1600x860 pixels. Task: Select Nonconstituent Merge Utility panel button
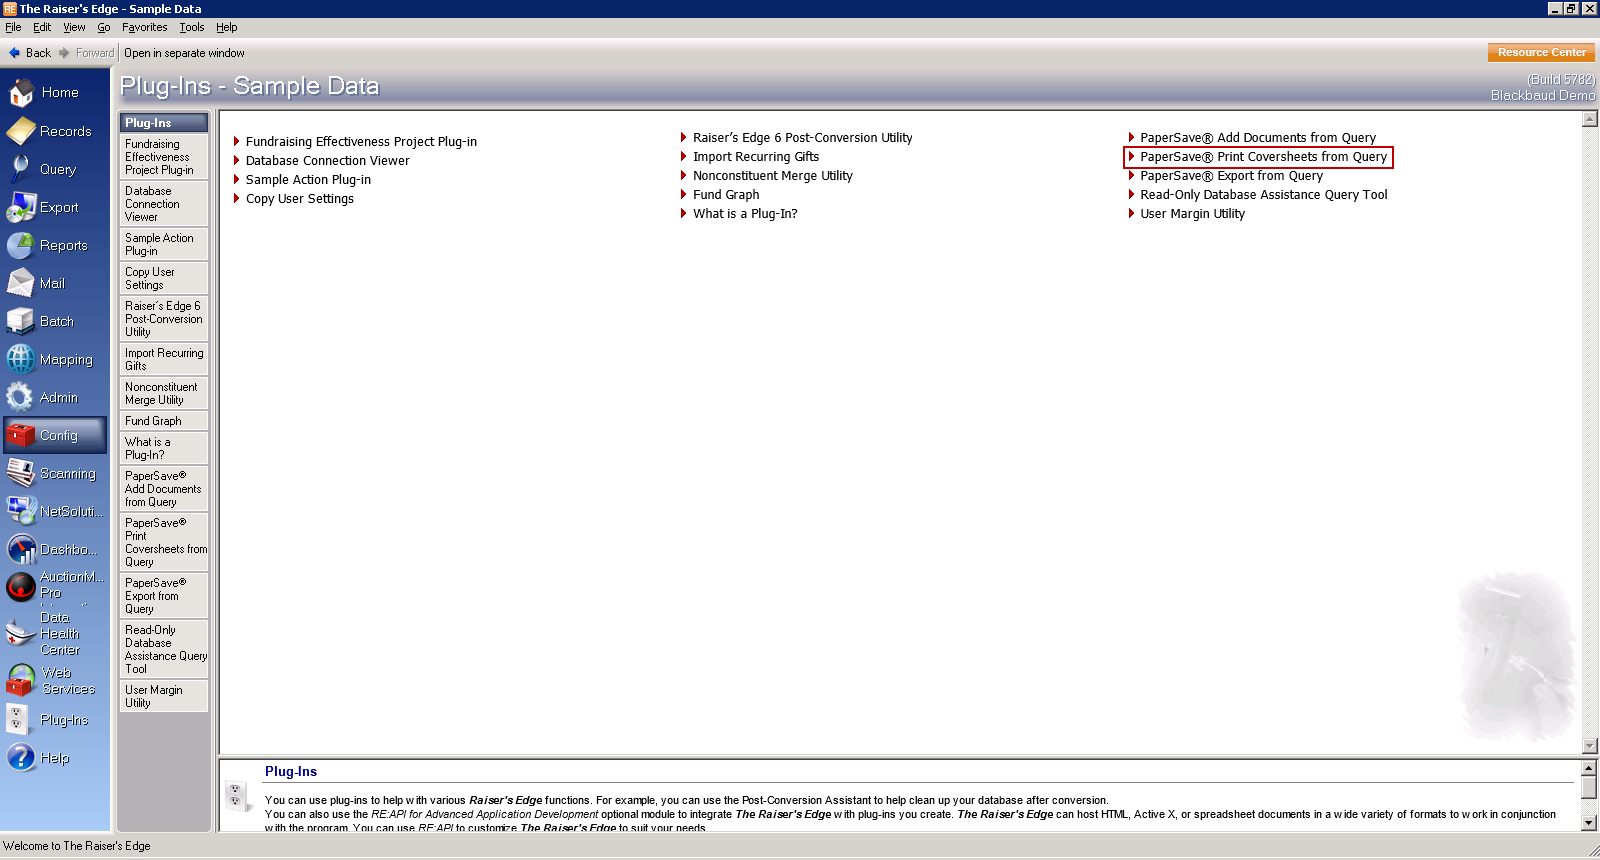click(x=164, y=394)
